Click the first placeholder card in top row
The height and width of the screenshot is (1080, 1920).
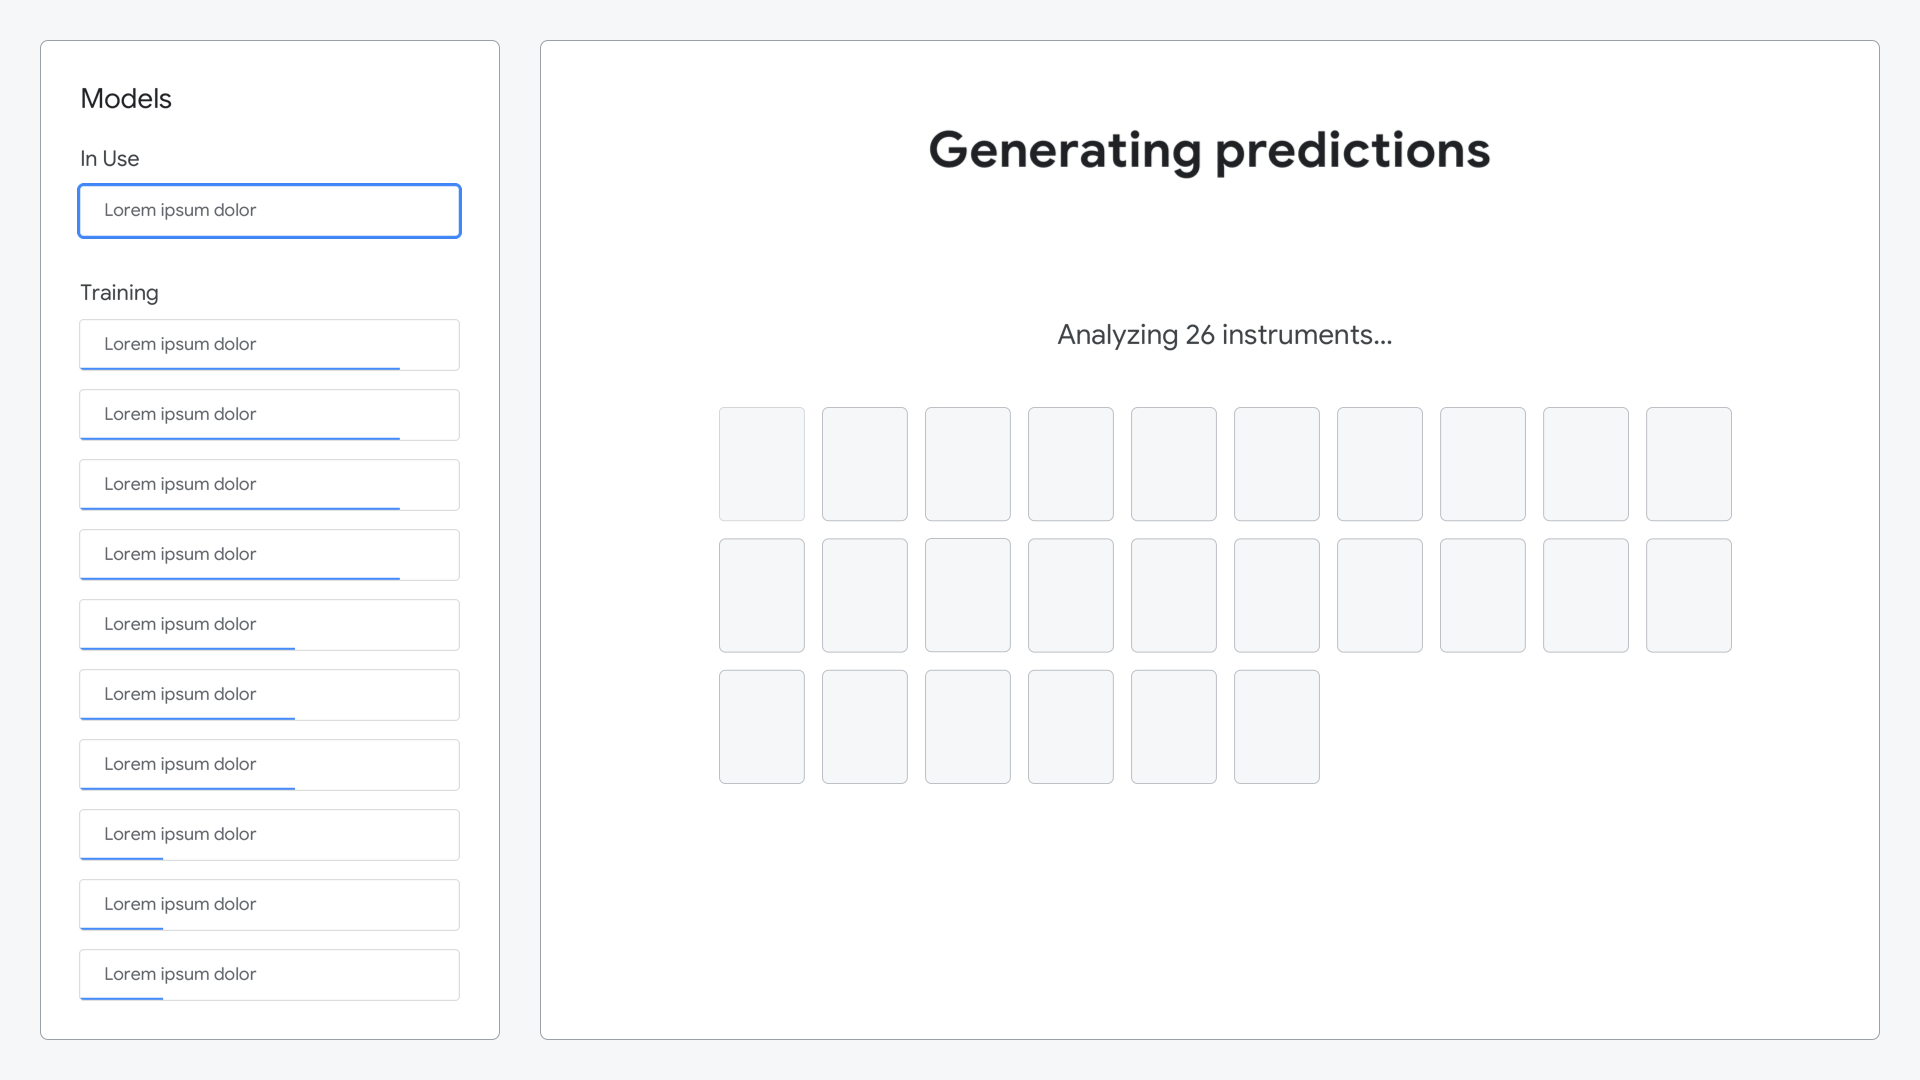coord(762,464)
